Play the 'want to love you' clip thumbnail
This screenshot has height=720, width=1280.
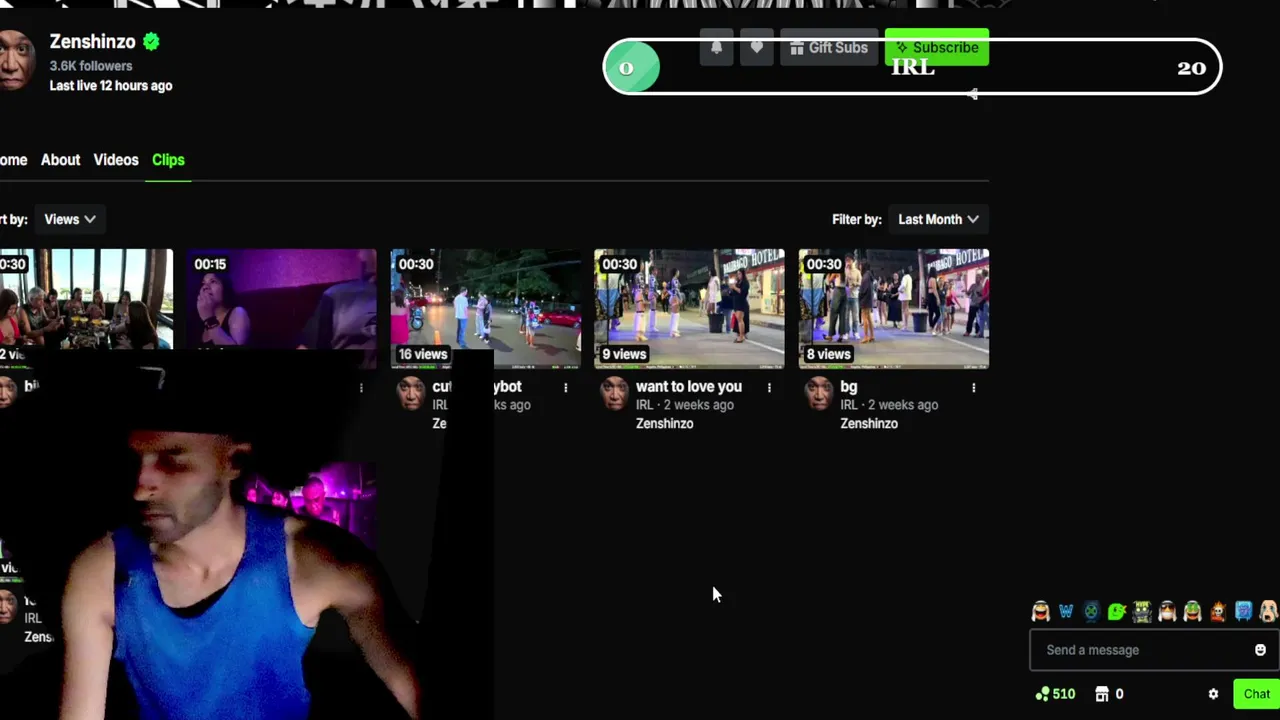pyautogui.click(x=690, y=308)
